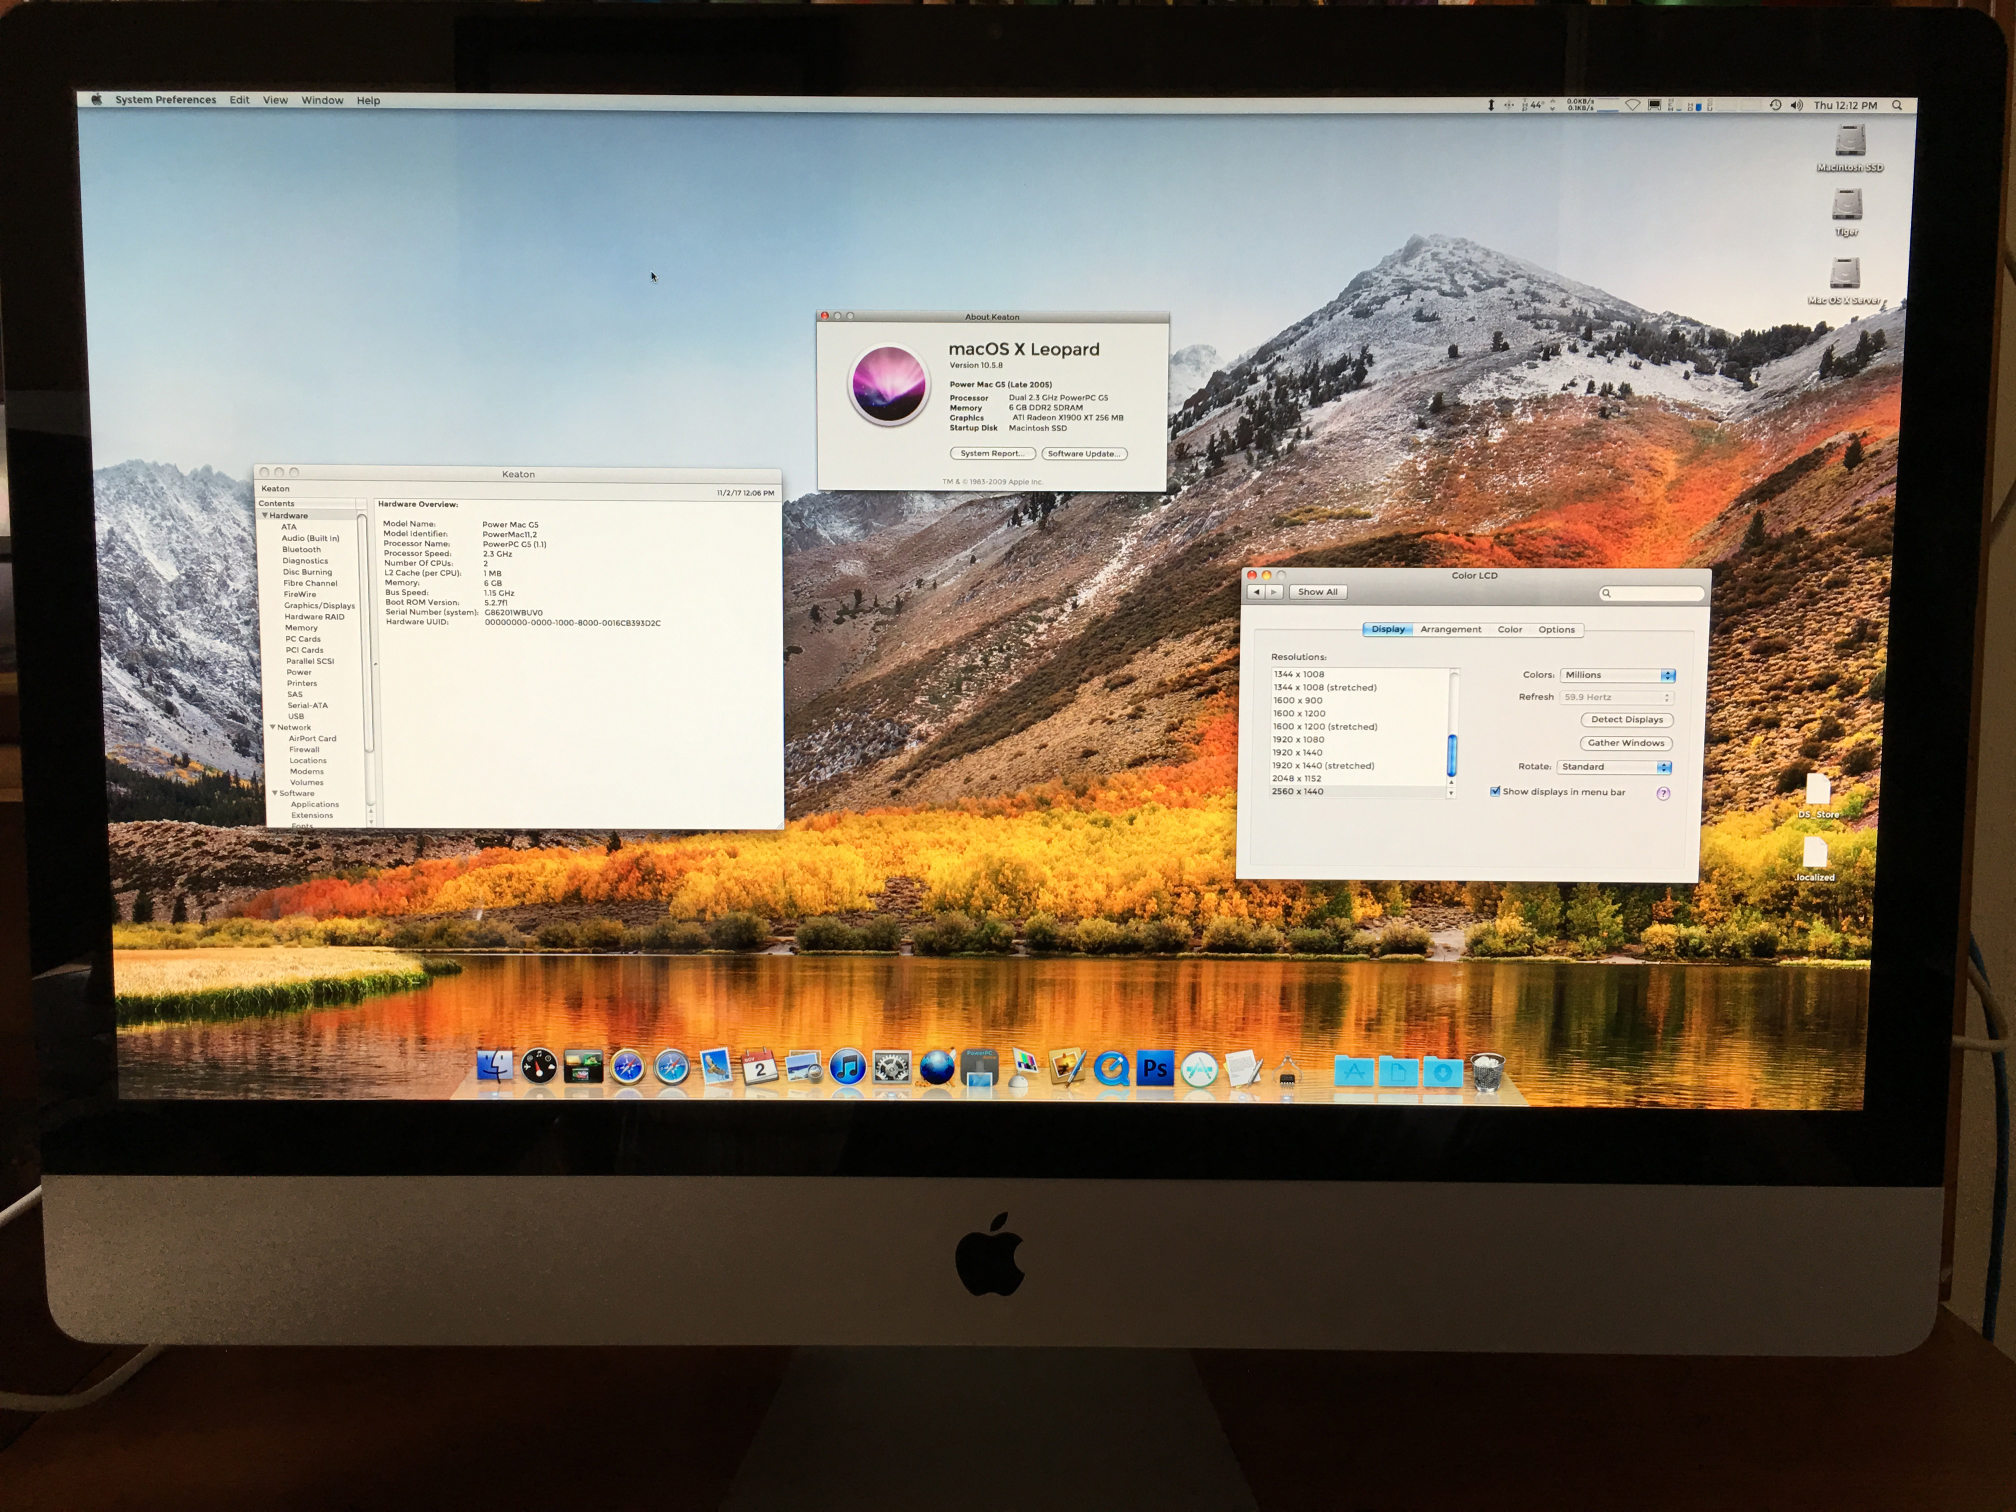Click System Report in the About window

(x=991, y=454)
